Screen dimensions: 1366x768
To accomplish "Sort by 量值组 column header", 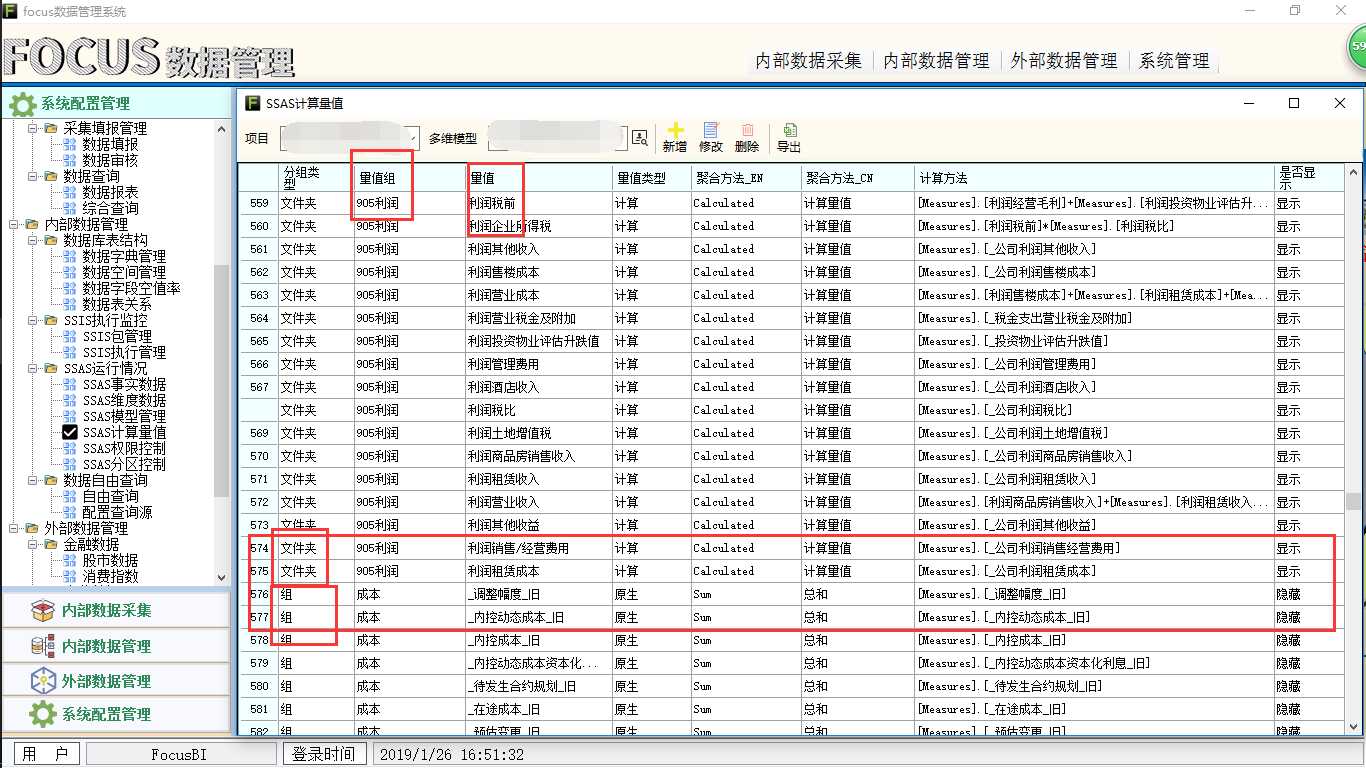I will click(x=411, y=178).
